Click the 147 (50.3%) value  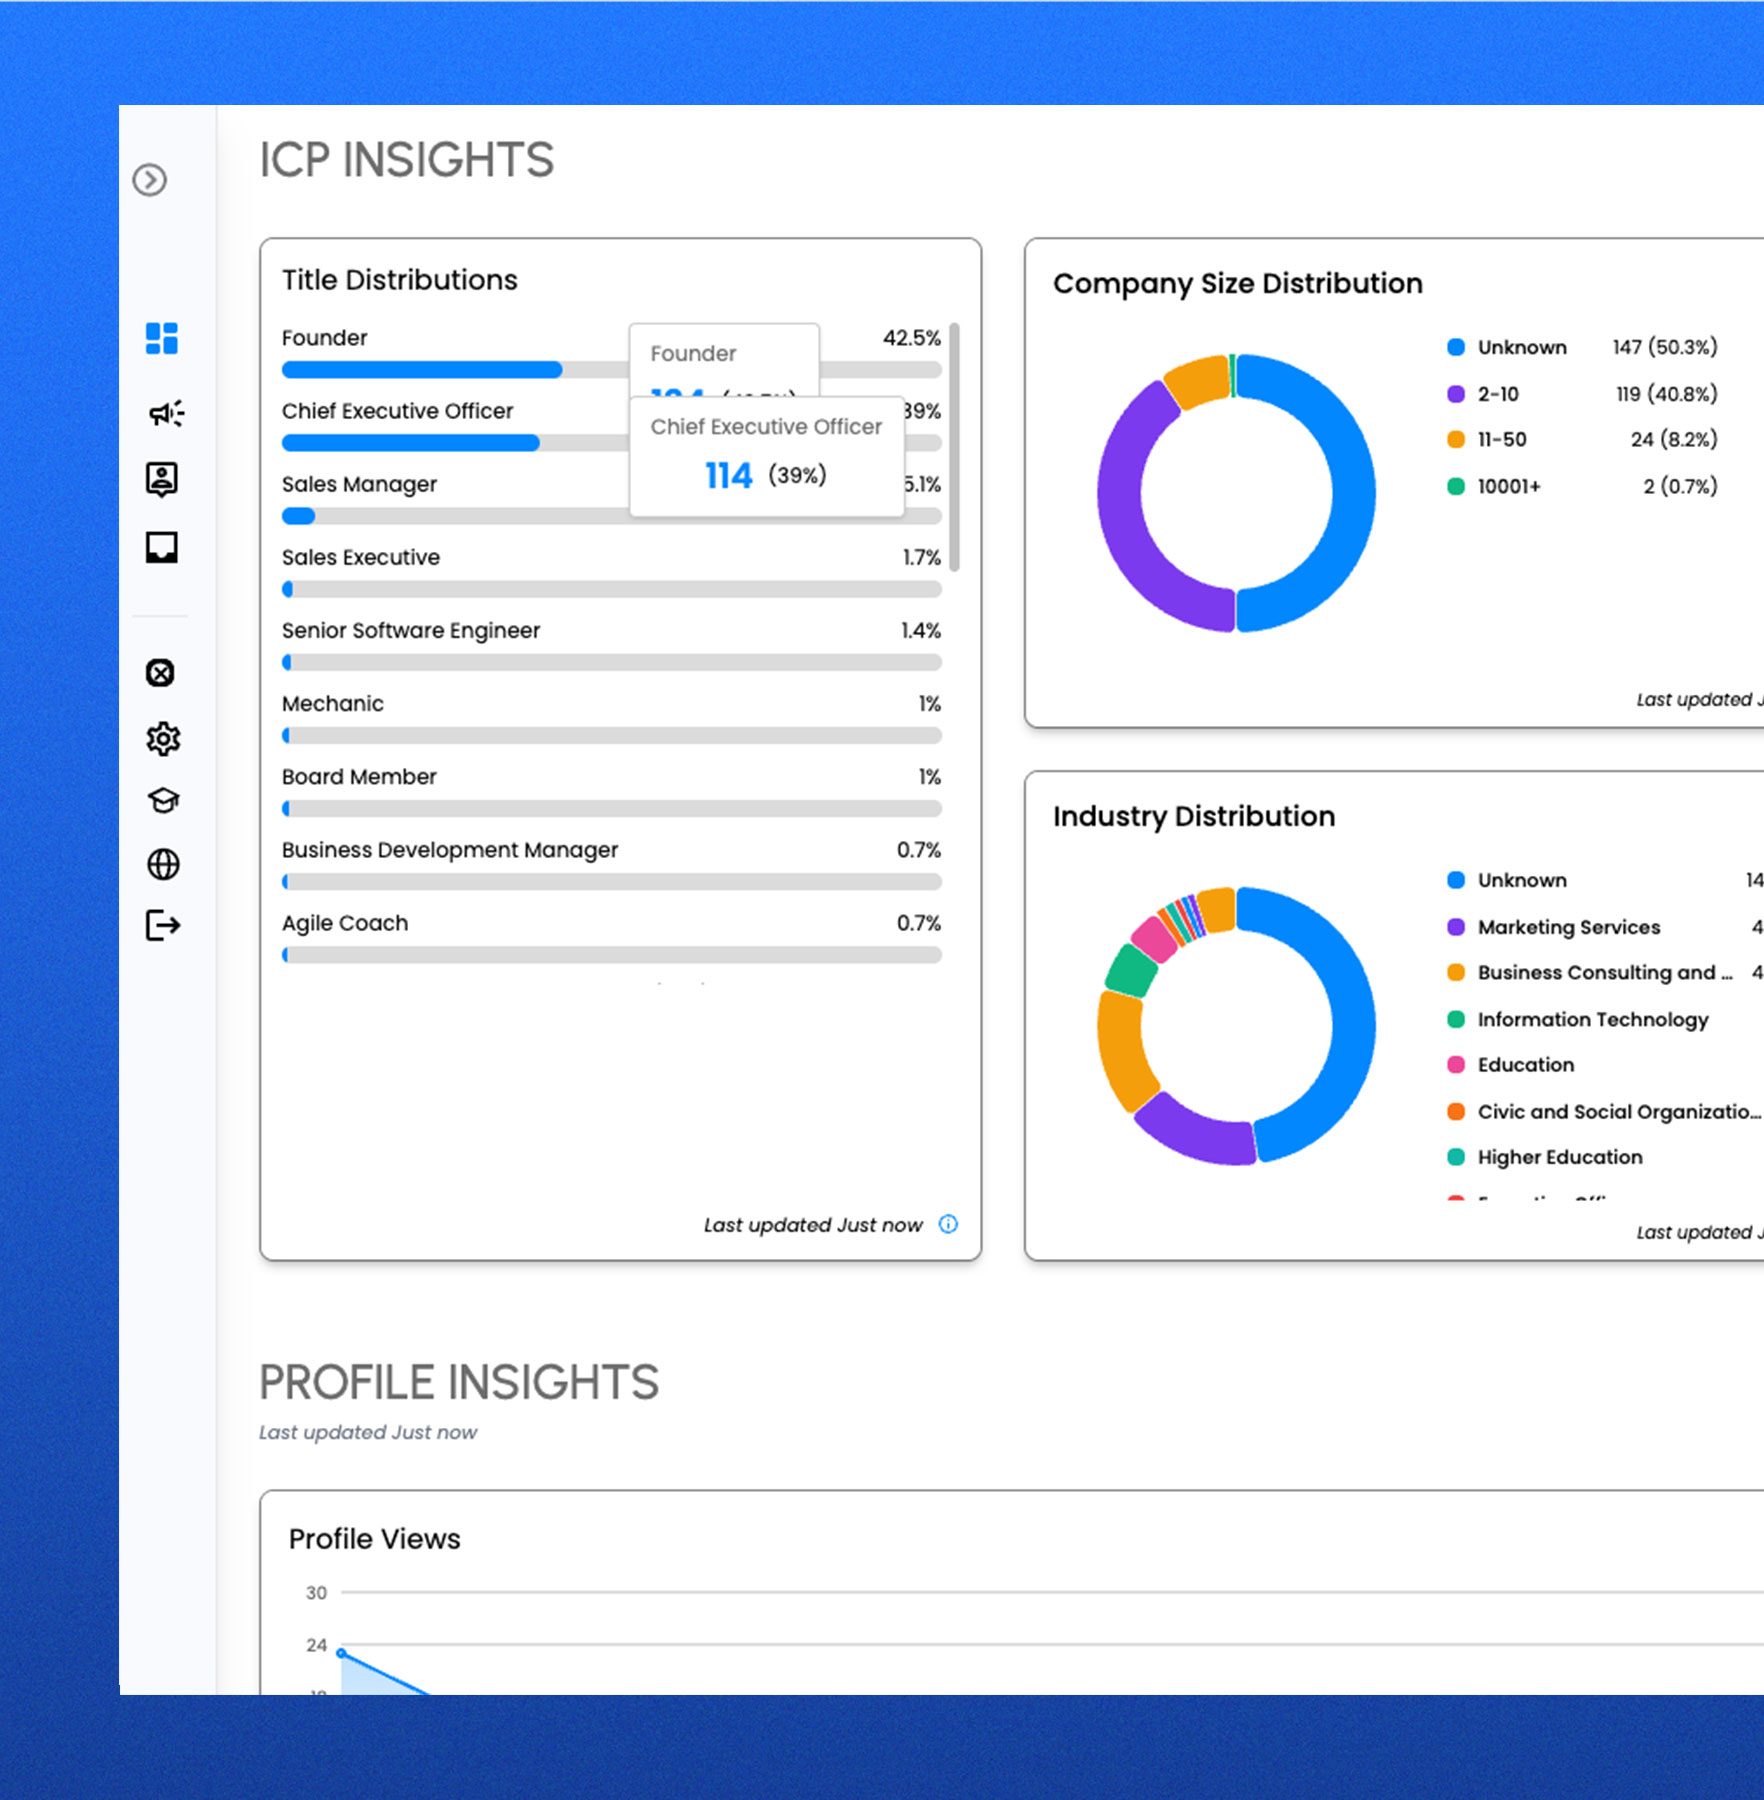[x=1664, y=347]
